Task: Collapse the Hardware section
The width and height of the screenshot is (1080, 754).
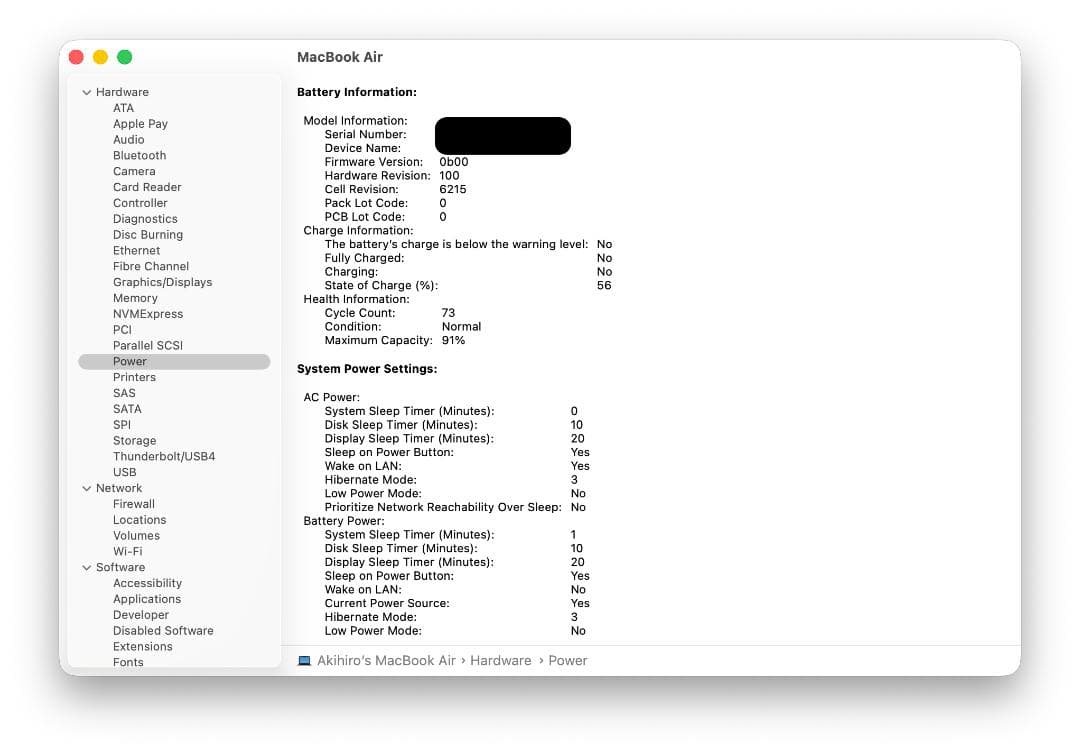Action: [87, 91]
